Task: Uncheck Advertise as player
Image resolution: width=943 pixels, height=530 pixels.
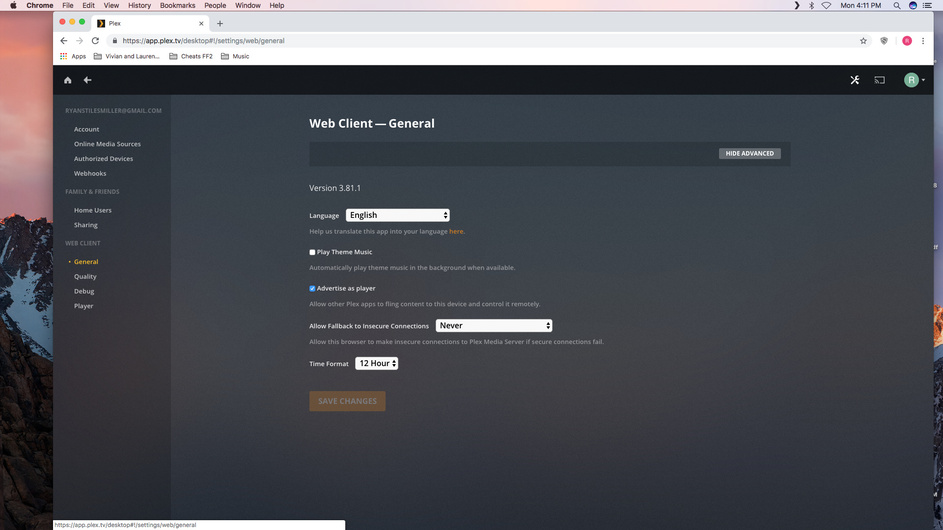Action: pos(312,288)
